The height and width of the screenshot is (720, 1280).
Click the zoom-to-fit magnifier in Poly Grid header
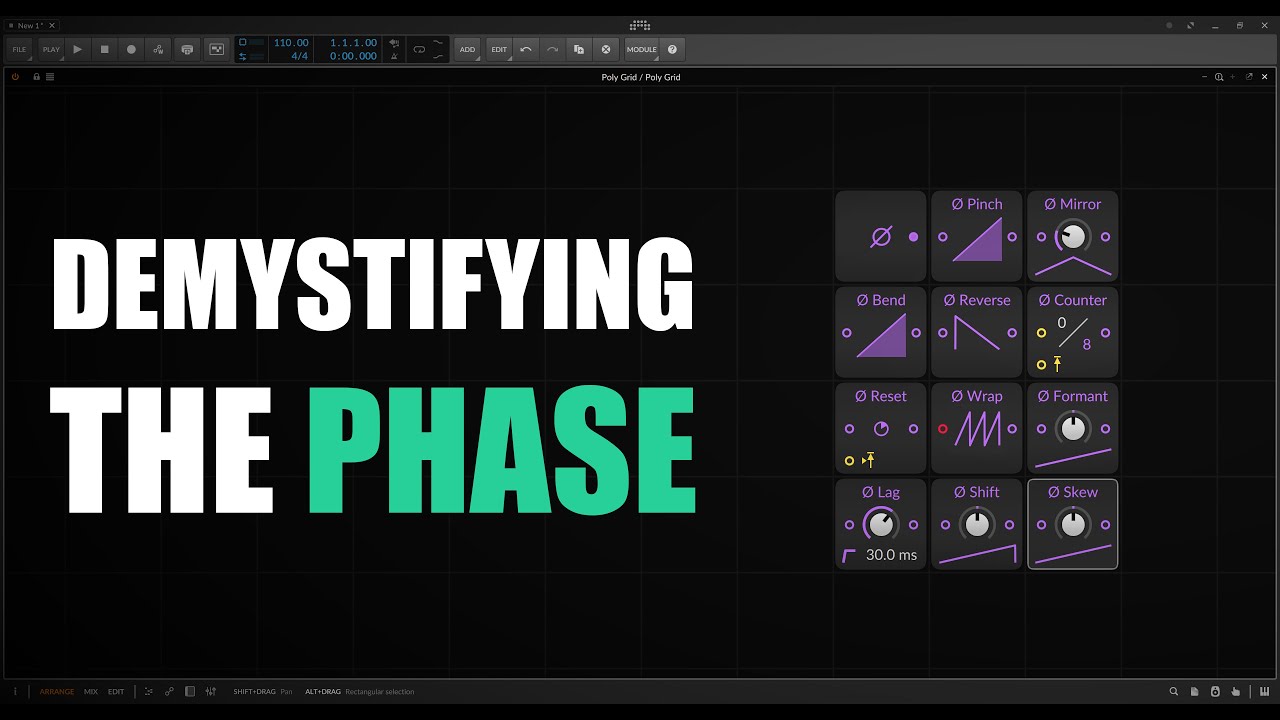tap(1218, 77)
